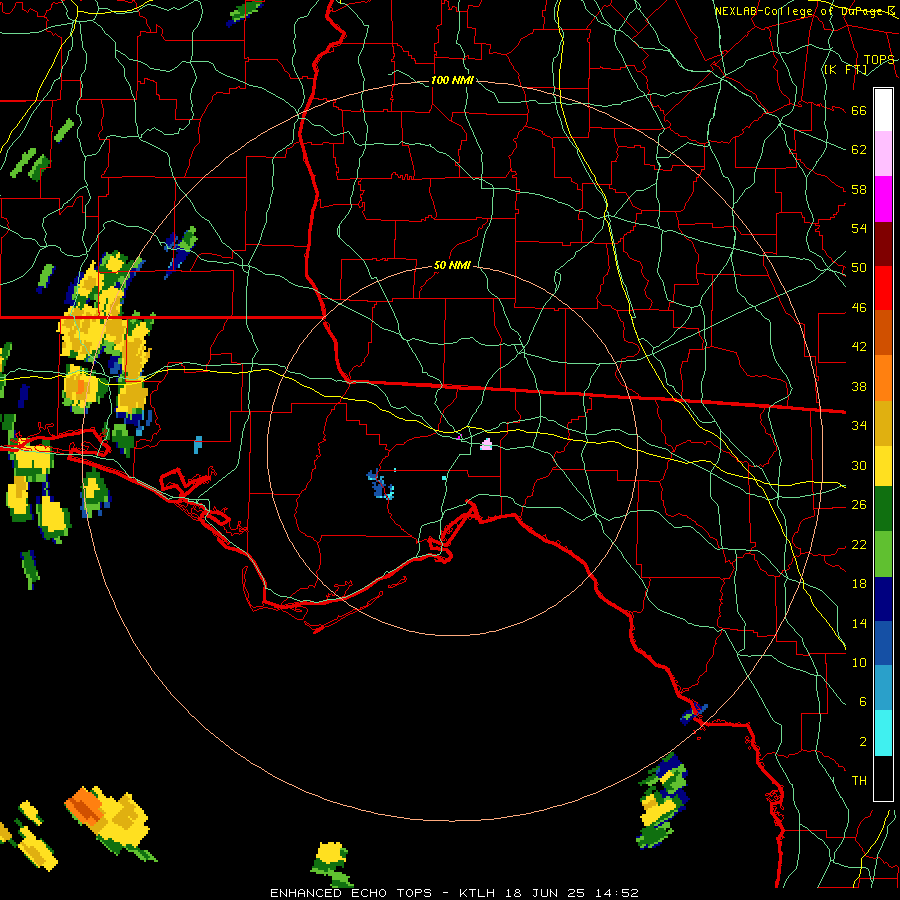Click the dark green legend swatch
The height and width of the screenshot is (900, 900).
point(883,510)
